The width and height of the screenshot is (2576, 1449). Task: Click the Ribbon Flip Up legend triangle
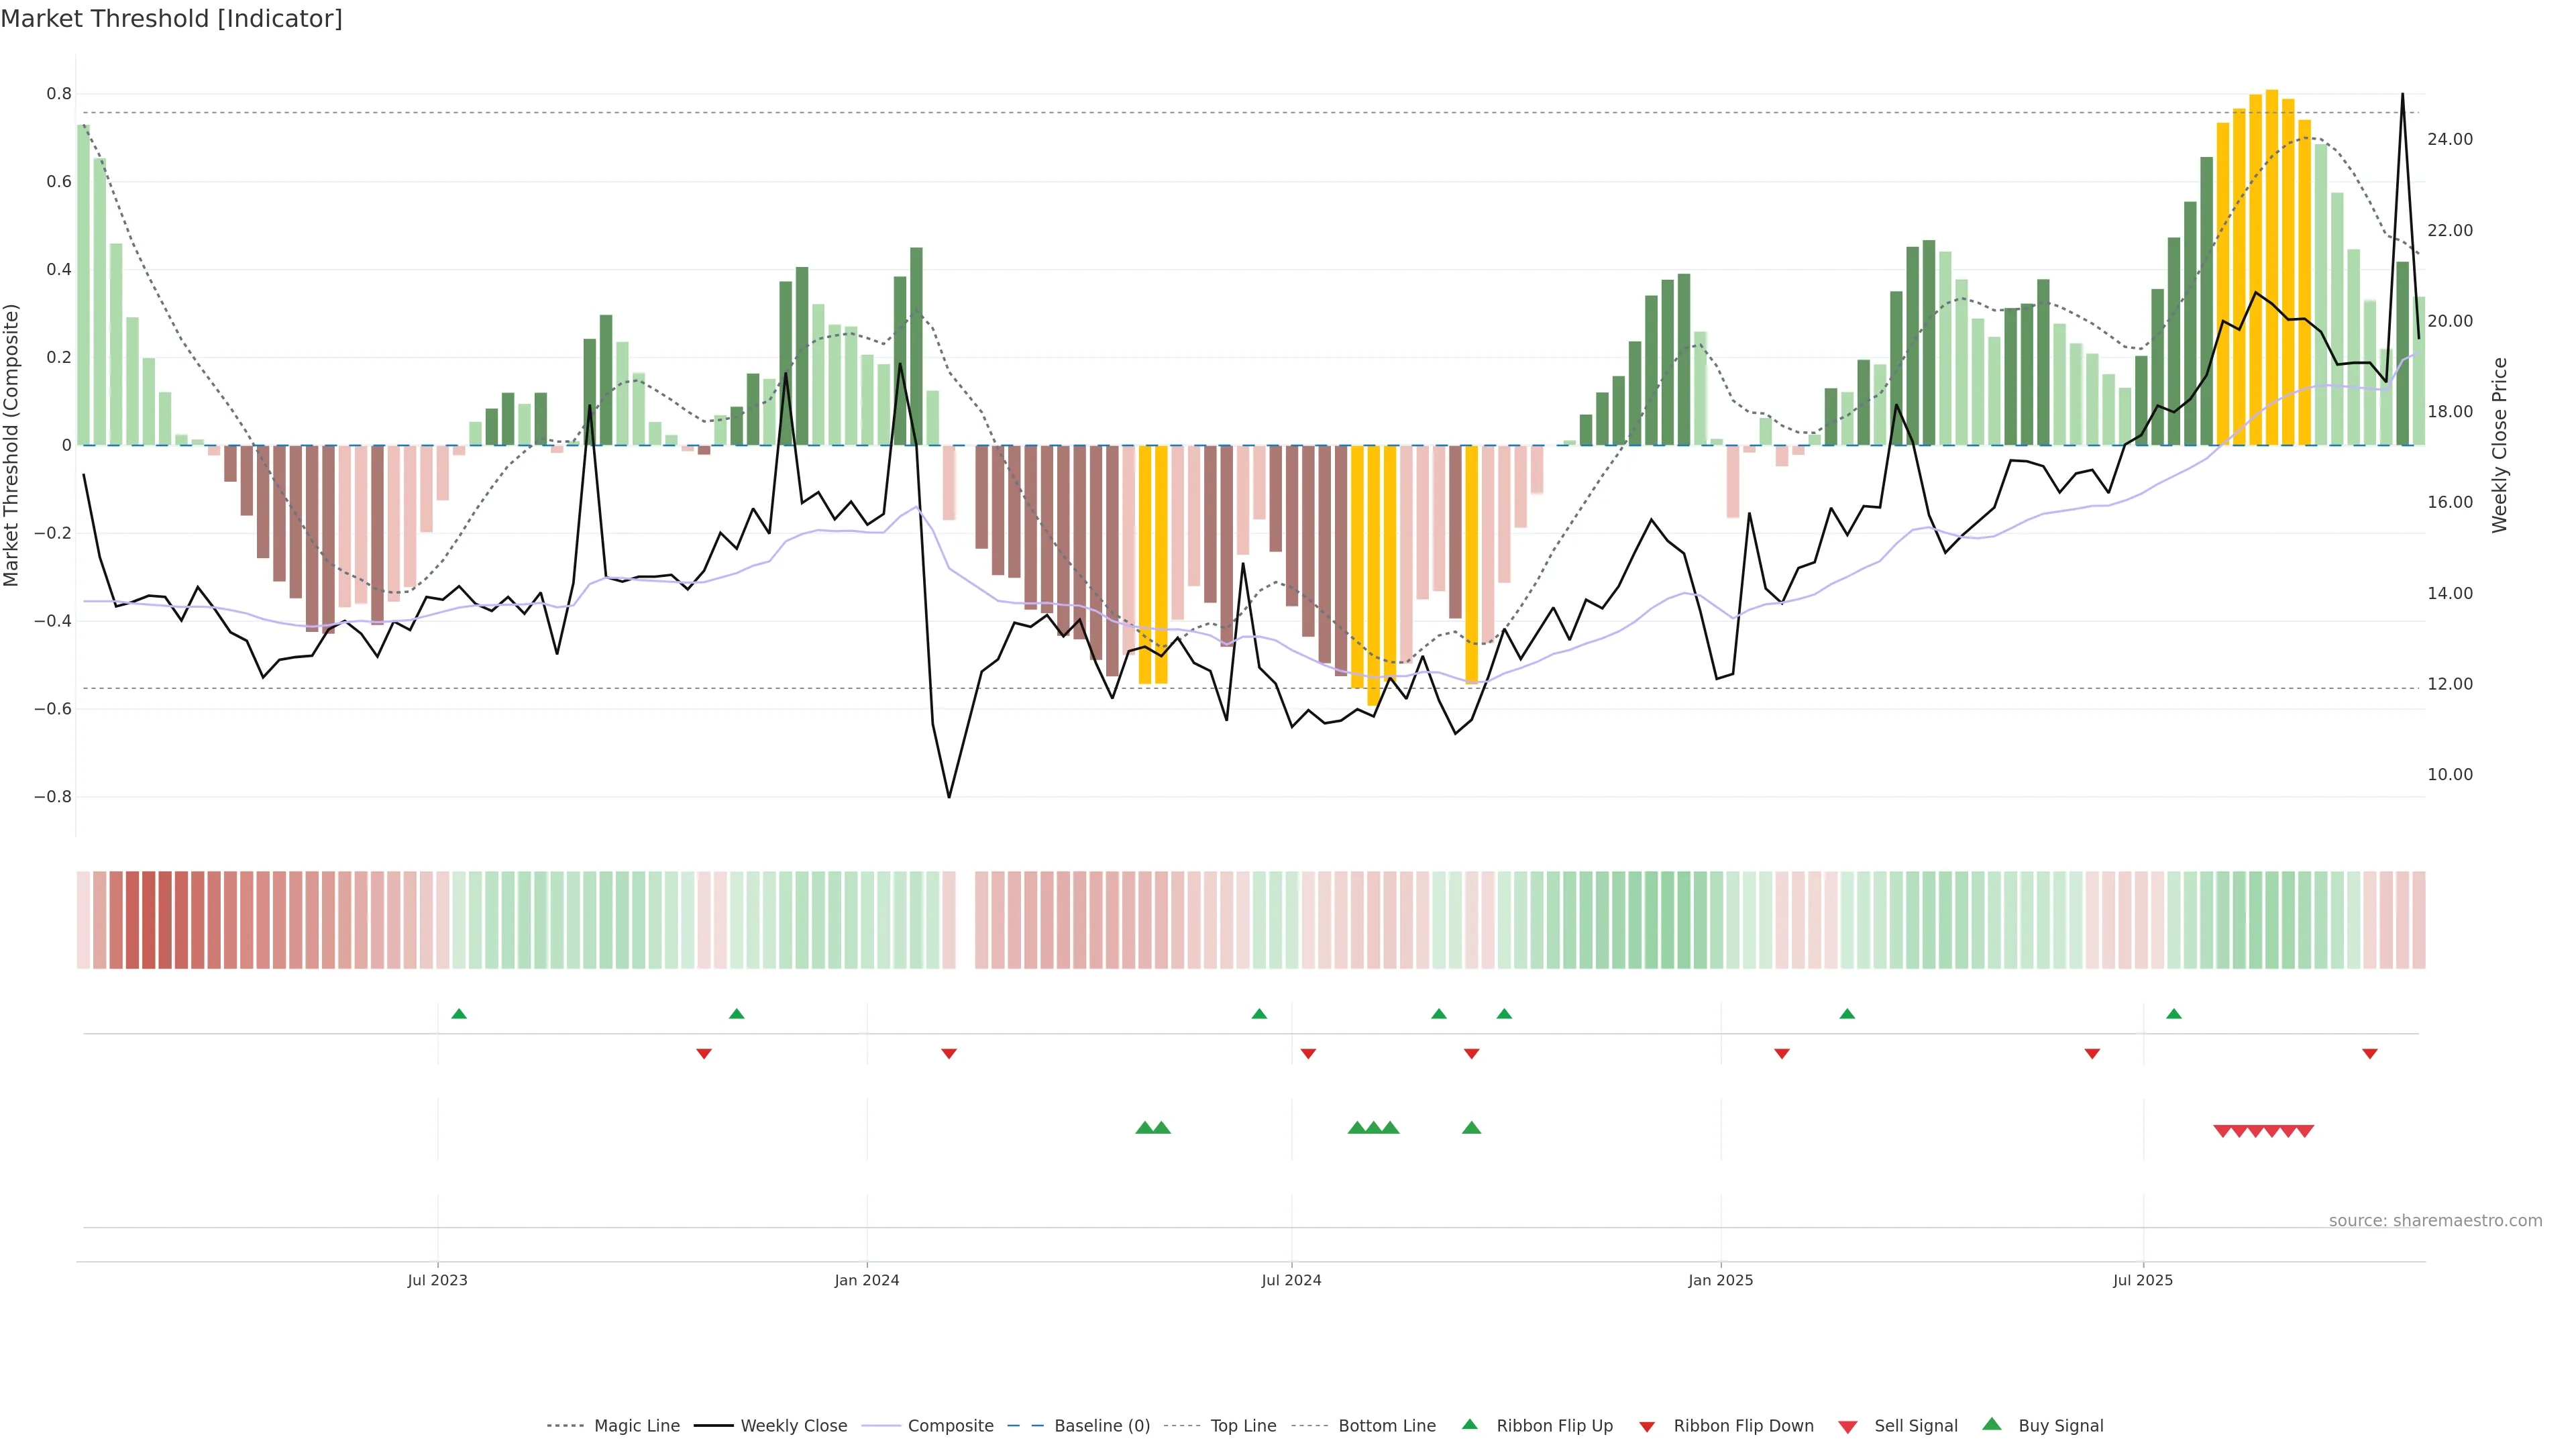point(1469,1425)
